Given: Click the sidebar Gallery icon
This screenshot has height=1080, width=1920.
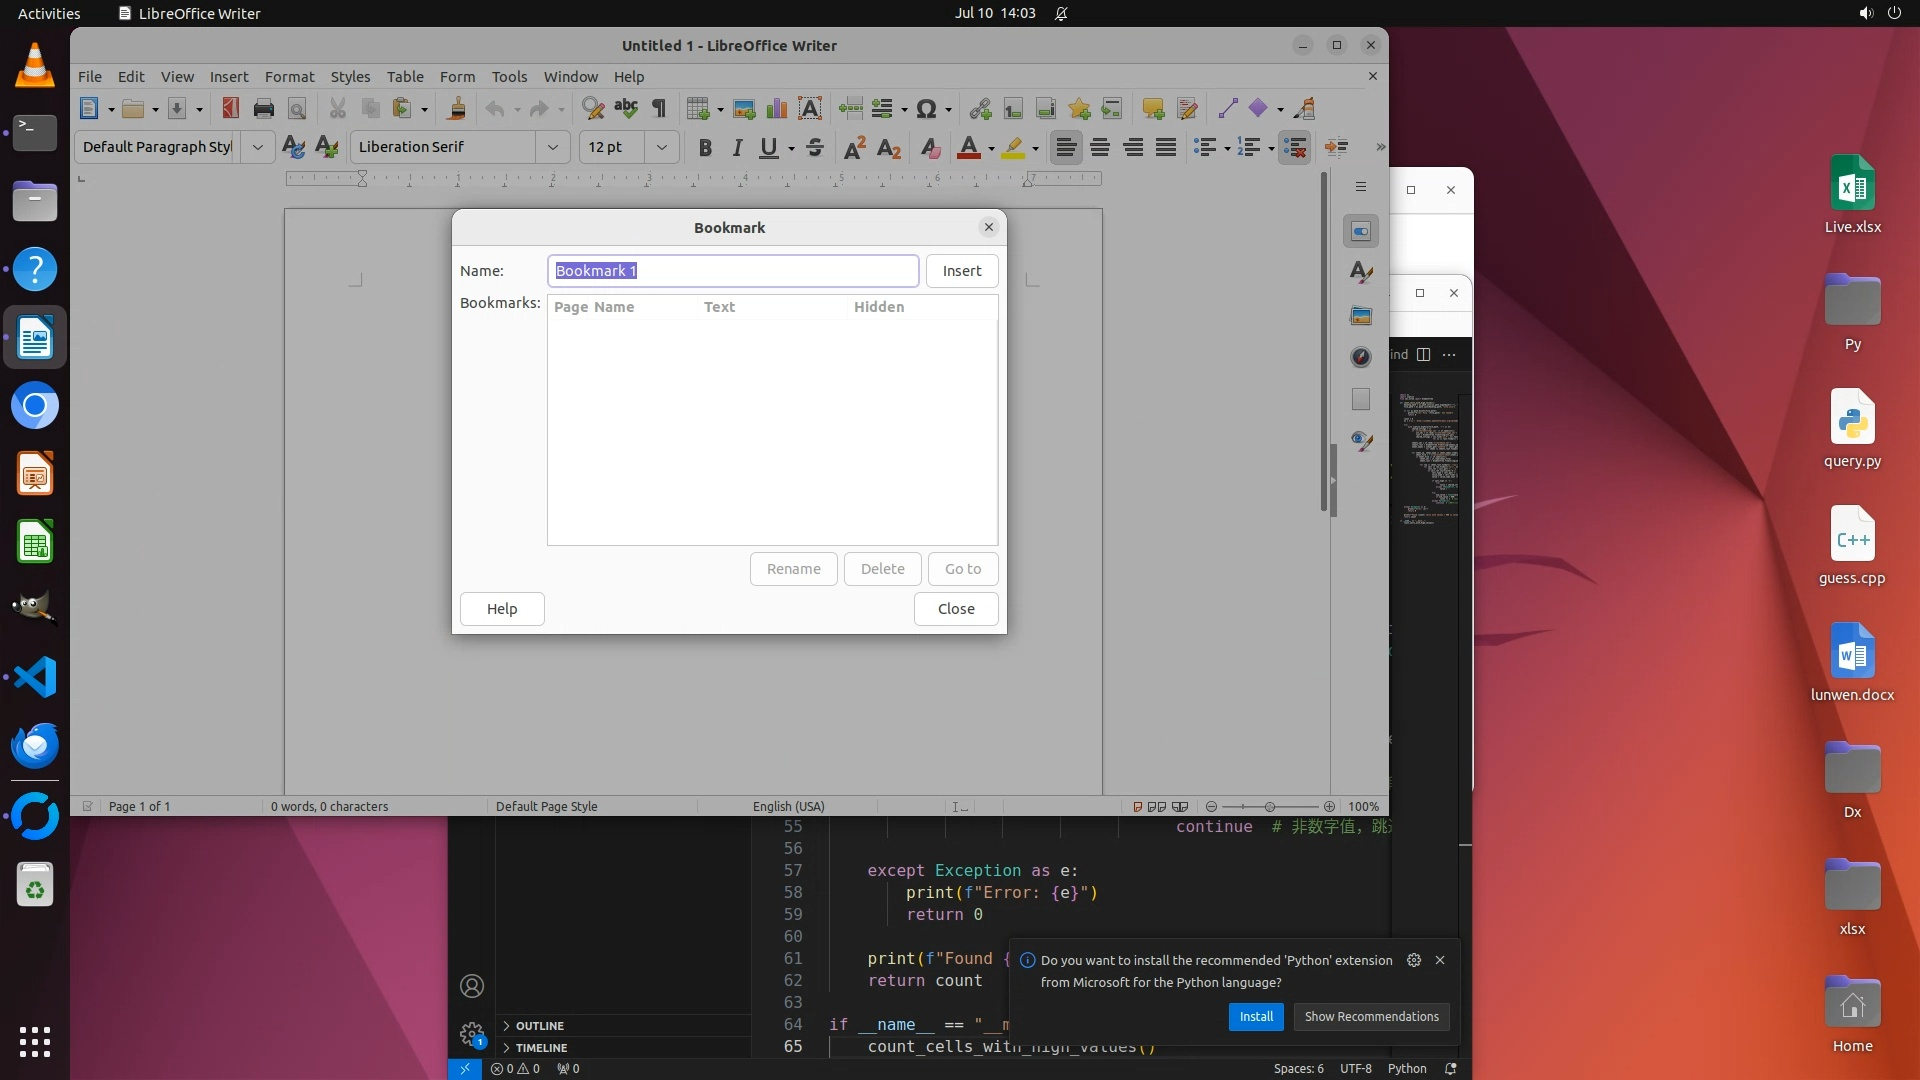Looking at the screenshot, I should [x=1361, y=315].
